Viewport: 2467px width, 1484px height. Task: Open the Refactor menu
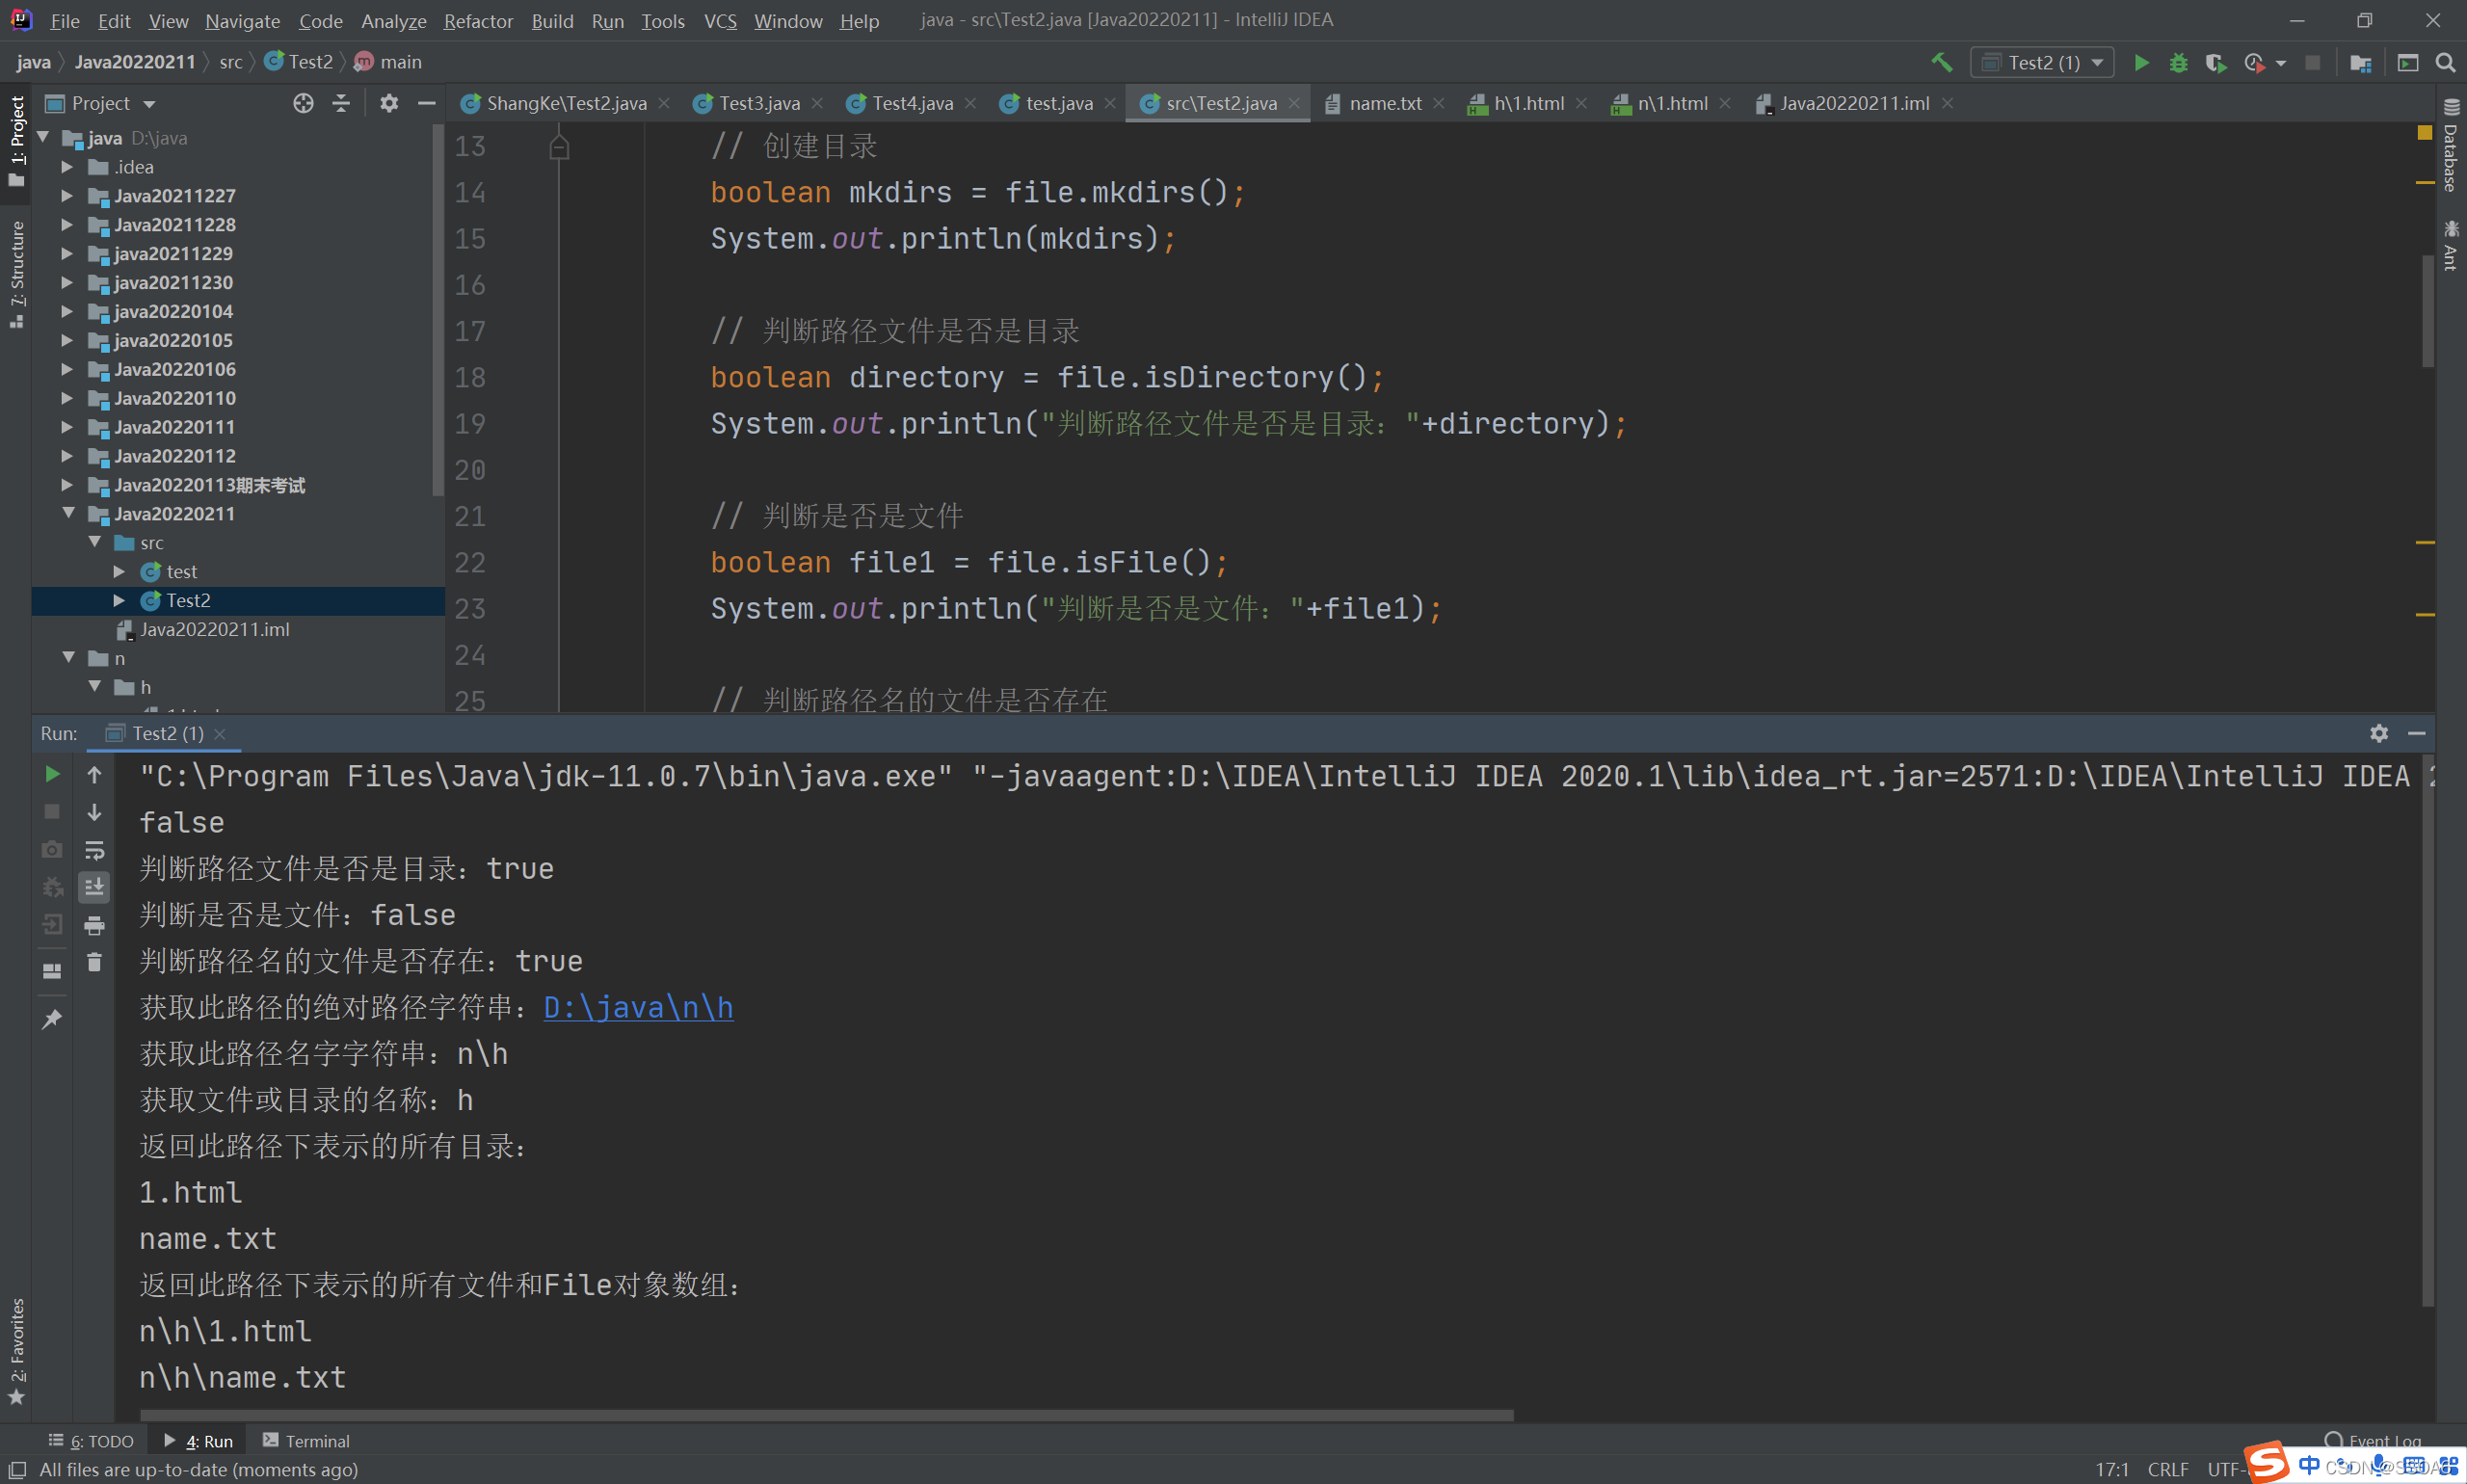pos(478,20)
